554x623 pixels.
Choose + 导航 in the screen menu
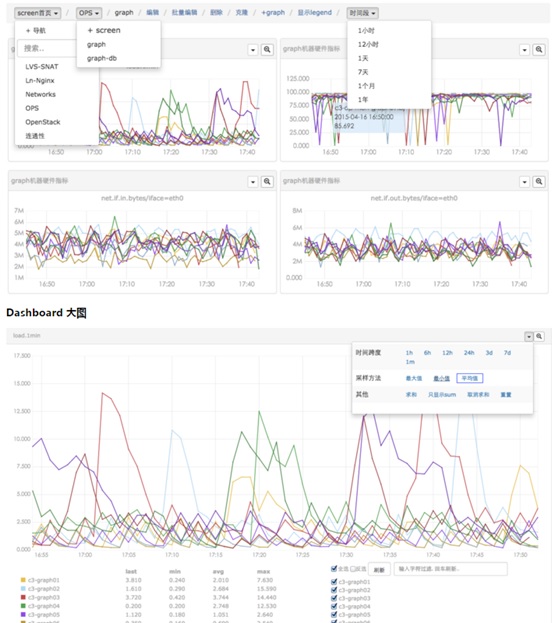35,31
